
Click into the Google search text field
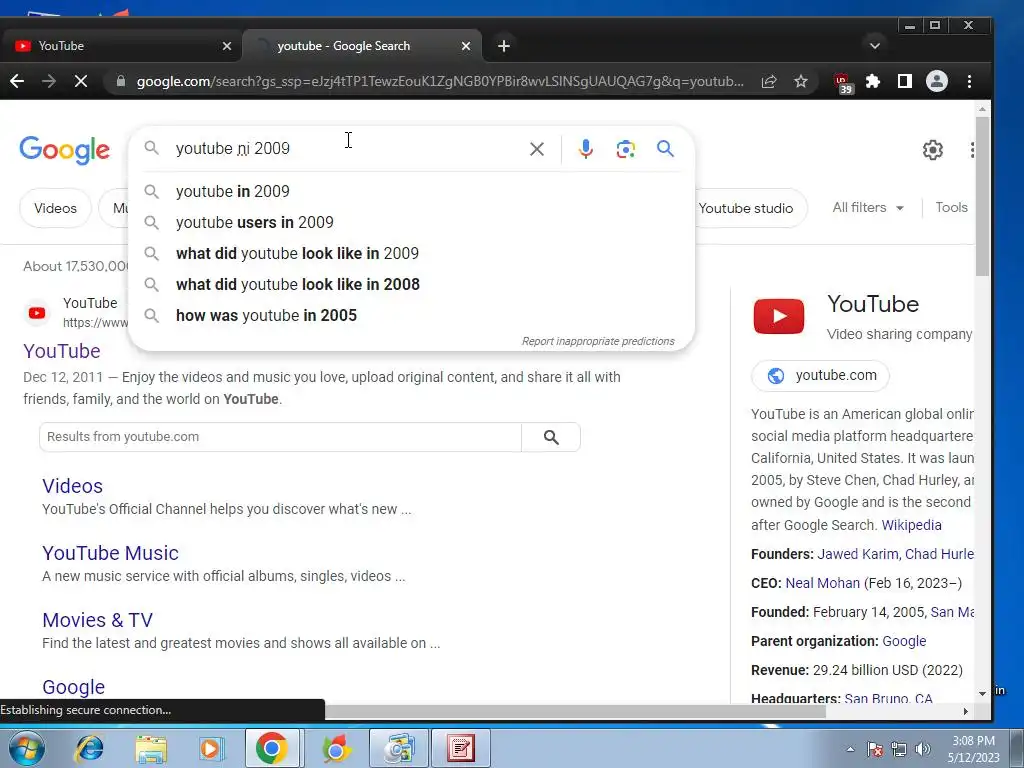[x=346, y=149]
